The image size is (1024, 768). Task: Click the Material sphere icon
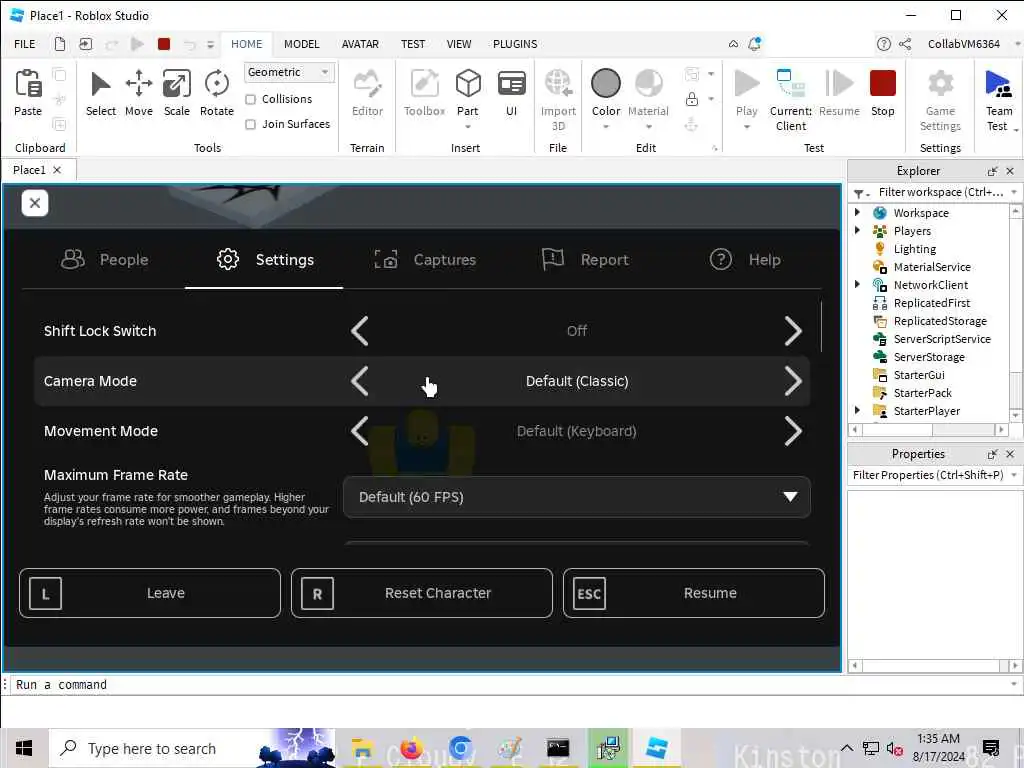point(648,84)
